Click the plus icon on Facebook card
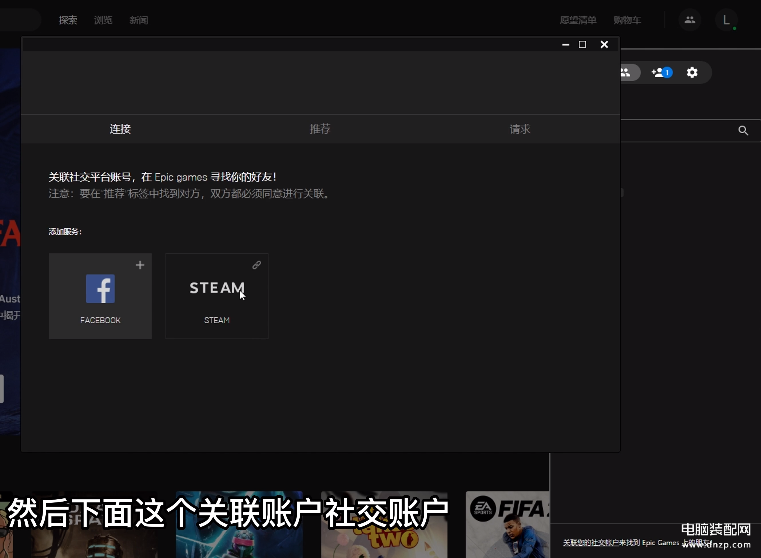Screen dimensions: 761x558 pos(140,265)
